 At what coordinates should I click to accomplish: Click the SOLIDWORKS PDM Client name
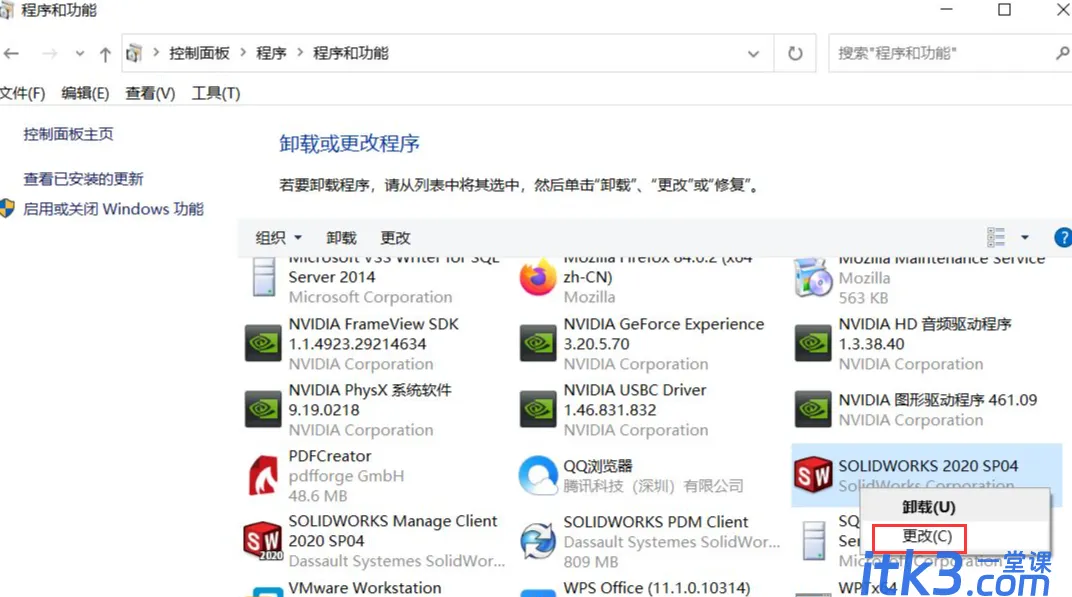[656, 522]
